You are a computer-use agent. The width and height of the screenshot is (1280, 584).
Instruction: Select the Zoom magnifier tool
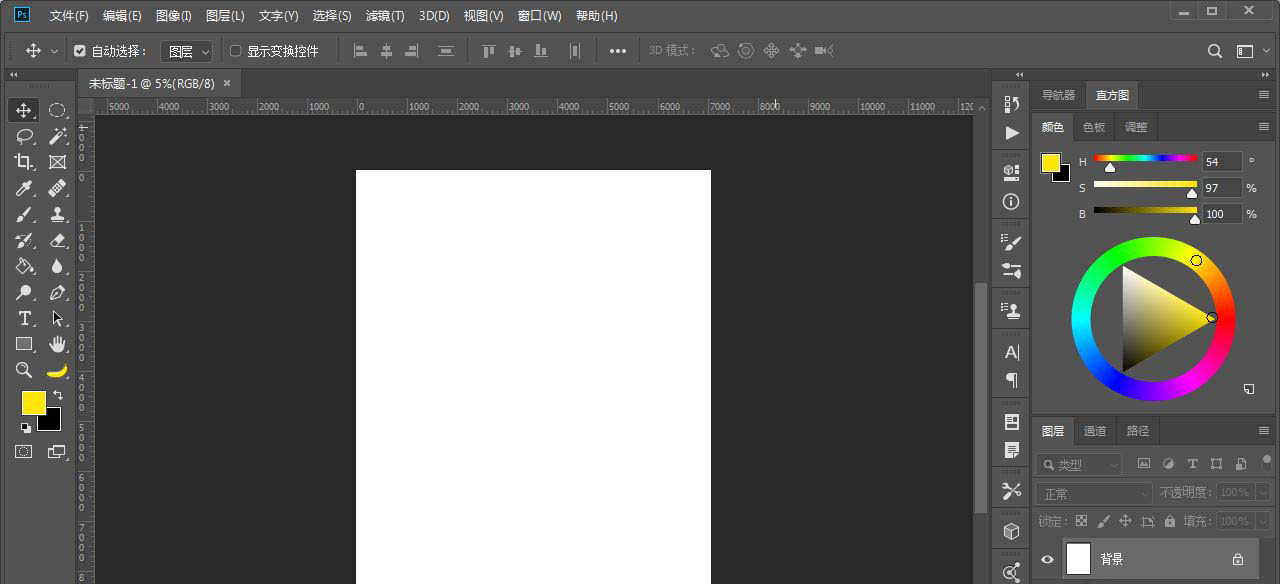pos(24,370)
